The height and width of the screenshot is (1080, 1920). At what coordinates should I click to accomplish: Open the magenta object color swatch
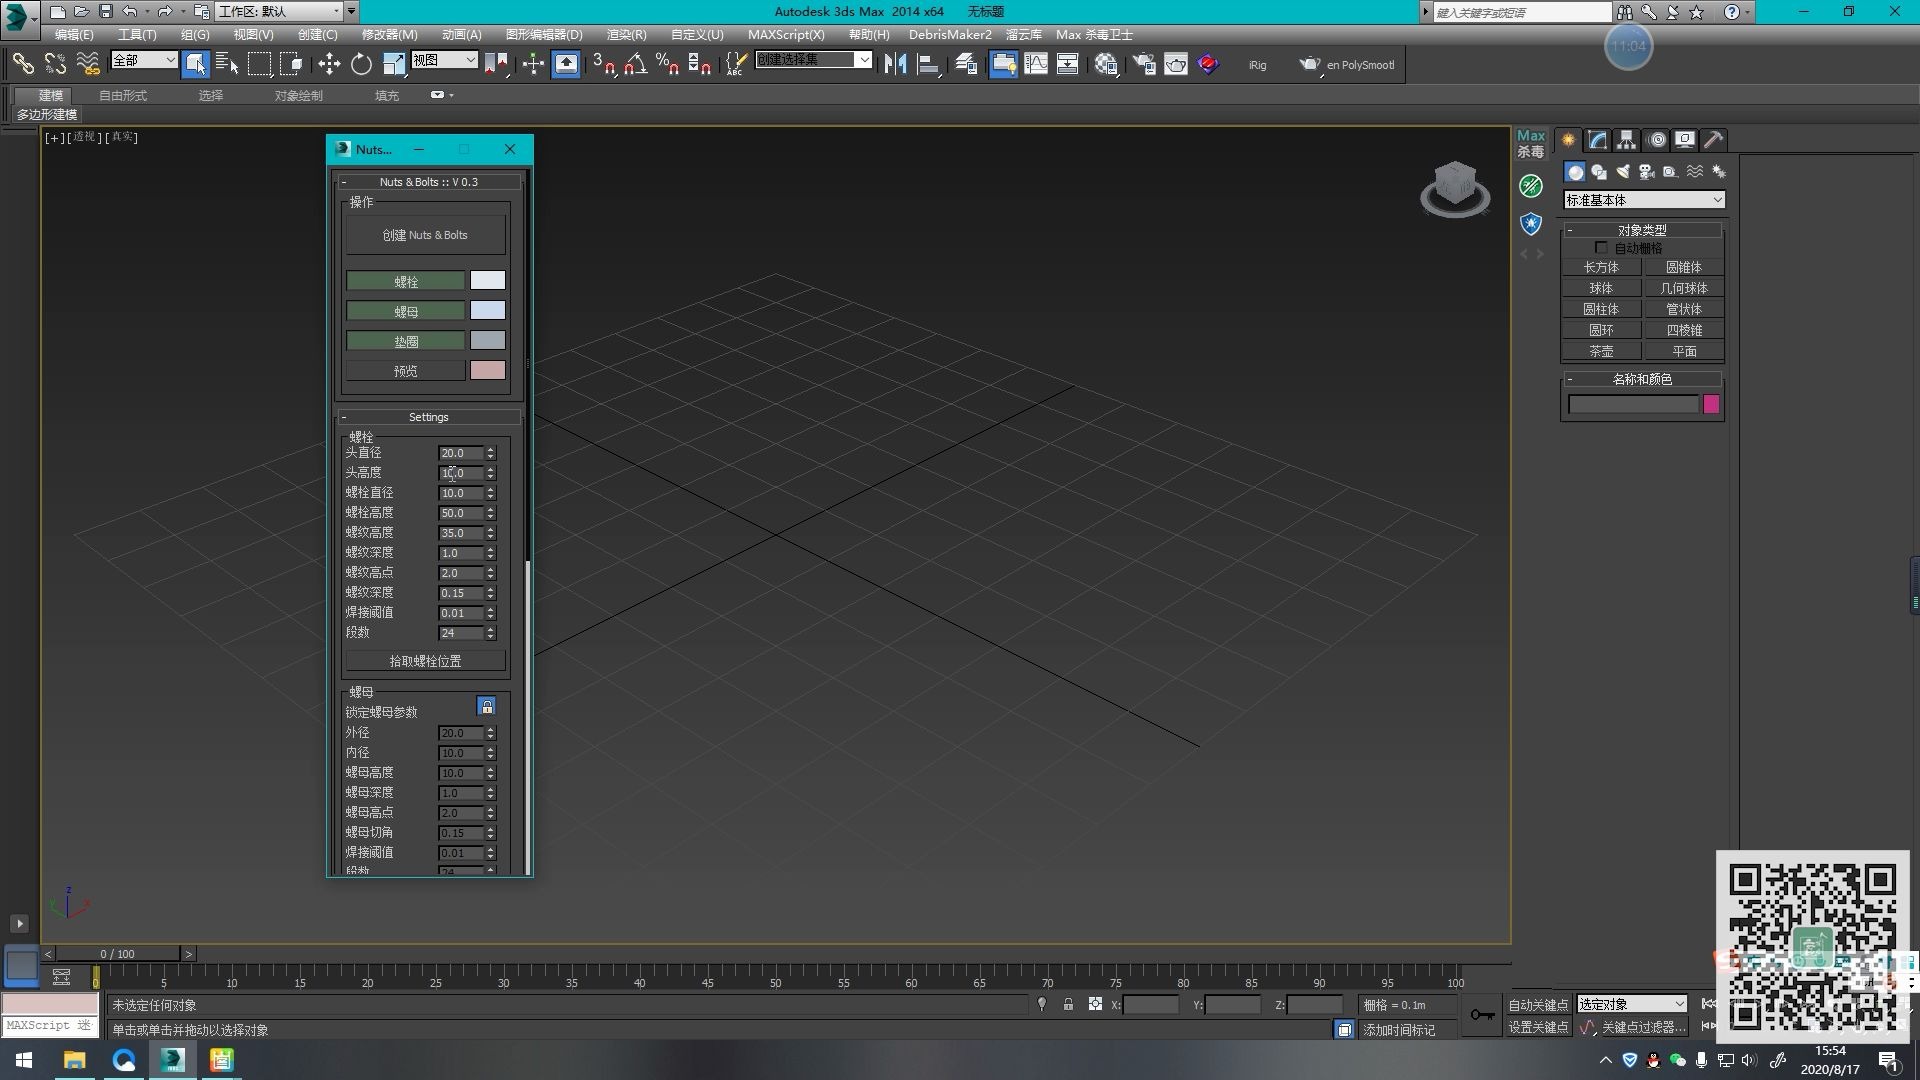tap(1711, 404)
